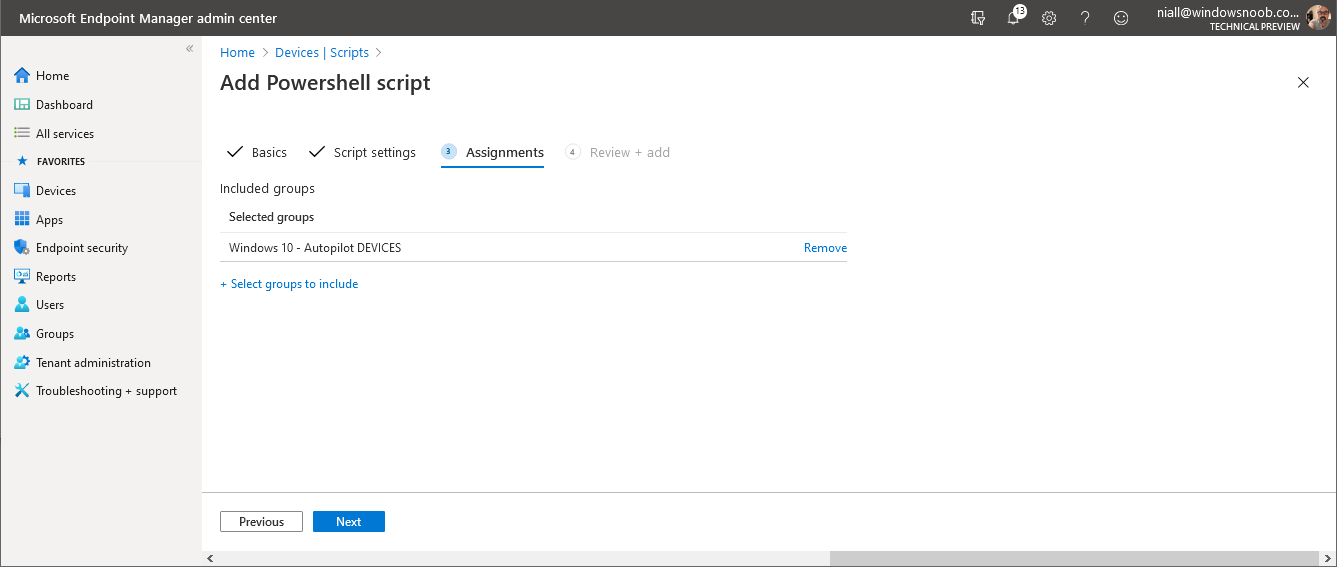Click the Microsoft Endpoint Manager admin center title
This screenshot has height=567, width=1337.
coord(148,18)
